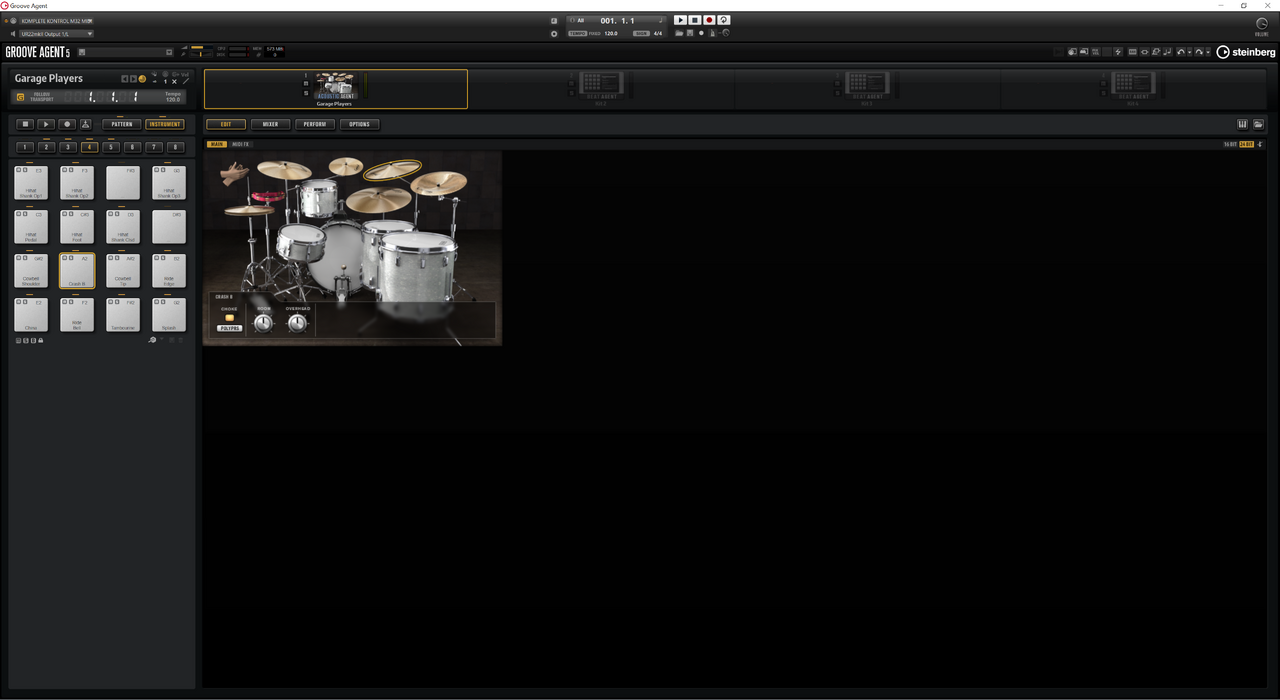The width and height of the screenshot is (1280, 700).
Task: Select the Main sub-tab
Action: coord(217,144)
